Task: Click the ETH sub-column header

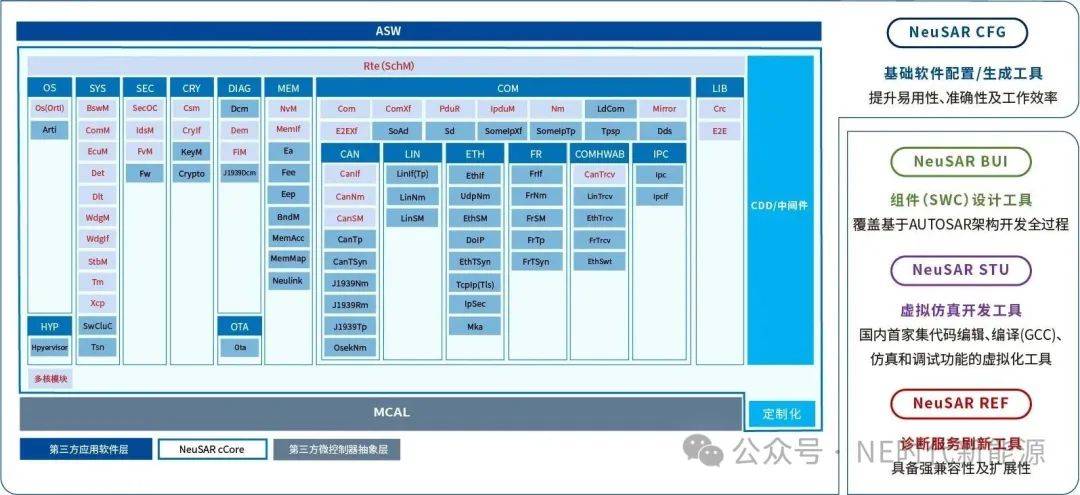Action: [475, 154]
